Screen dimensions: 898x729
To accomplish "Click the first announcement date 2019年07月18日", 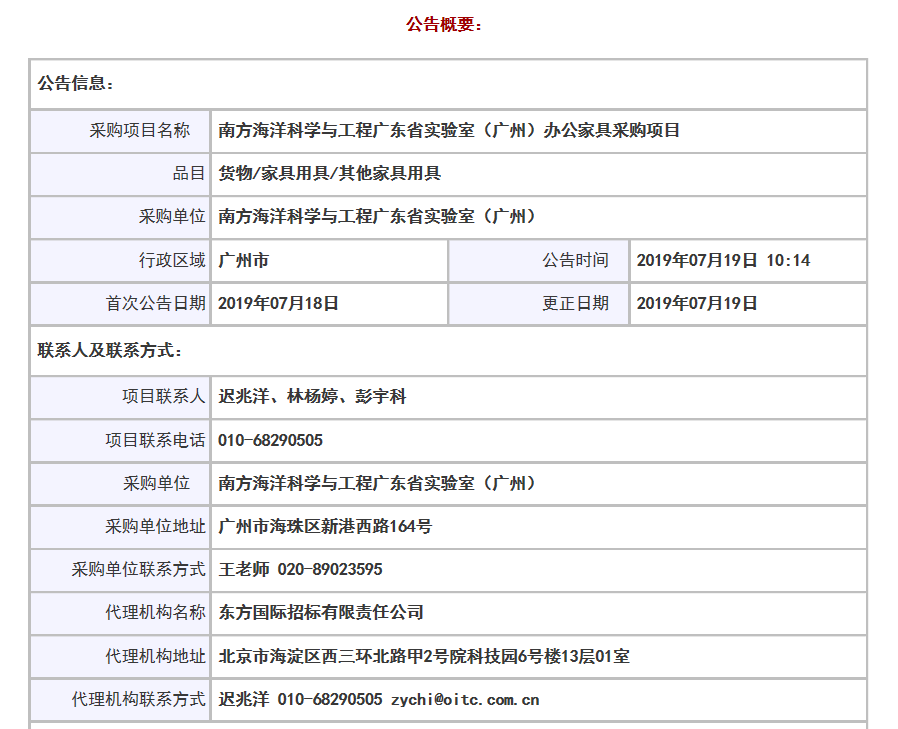I will (279, 304).
